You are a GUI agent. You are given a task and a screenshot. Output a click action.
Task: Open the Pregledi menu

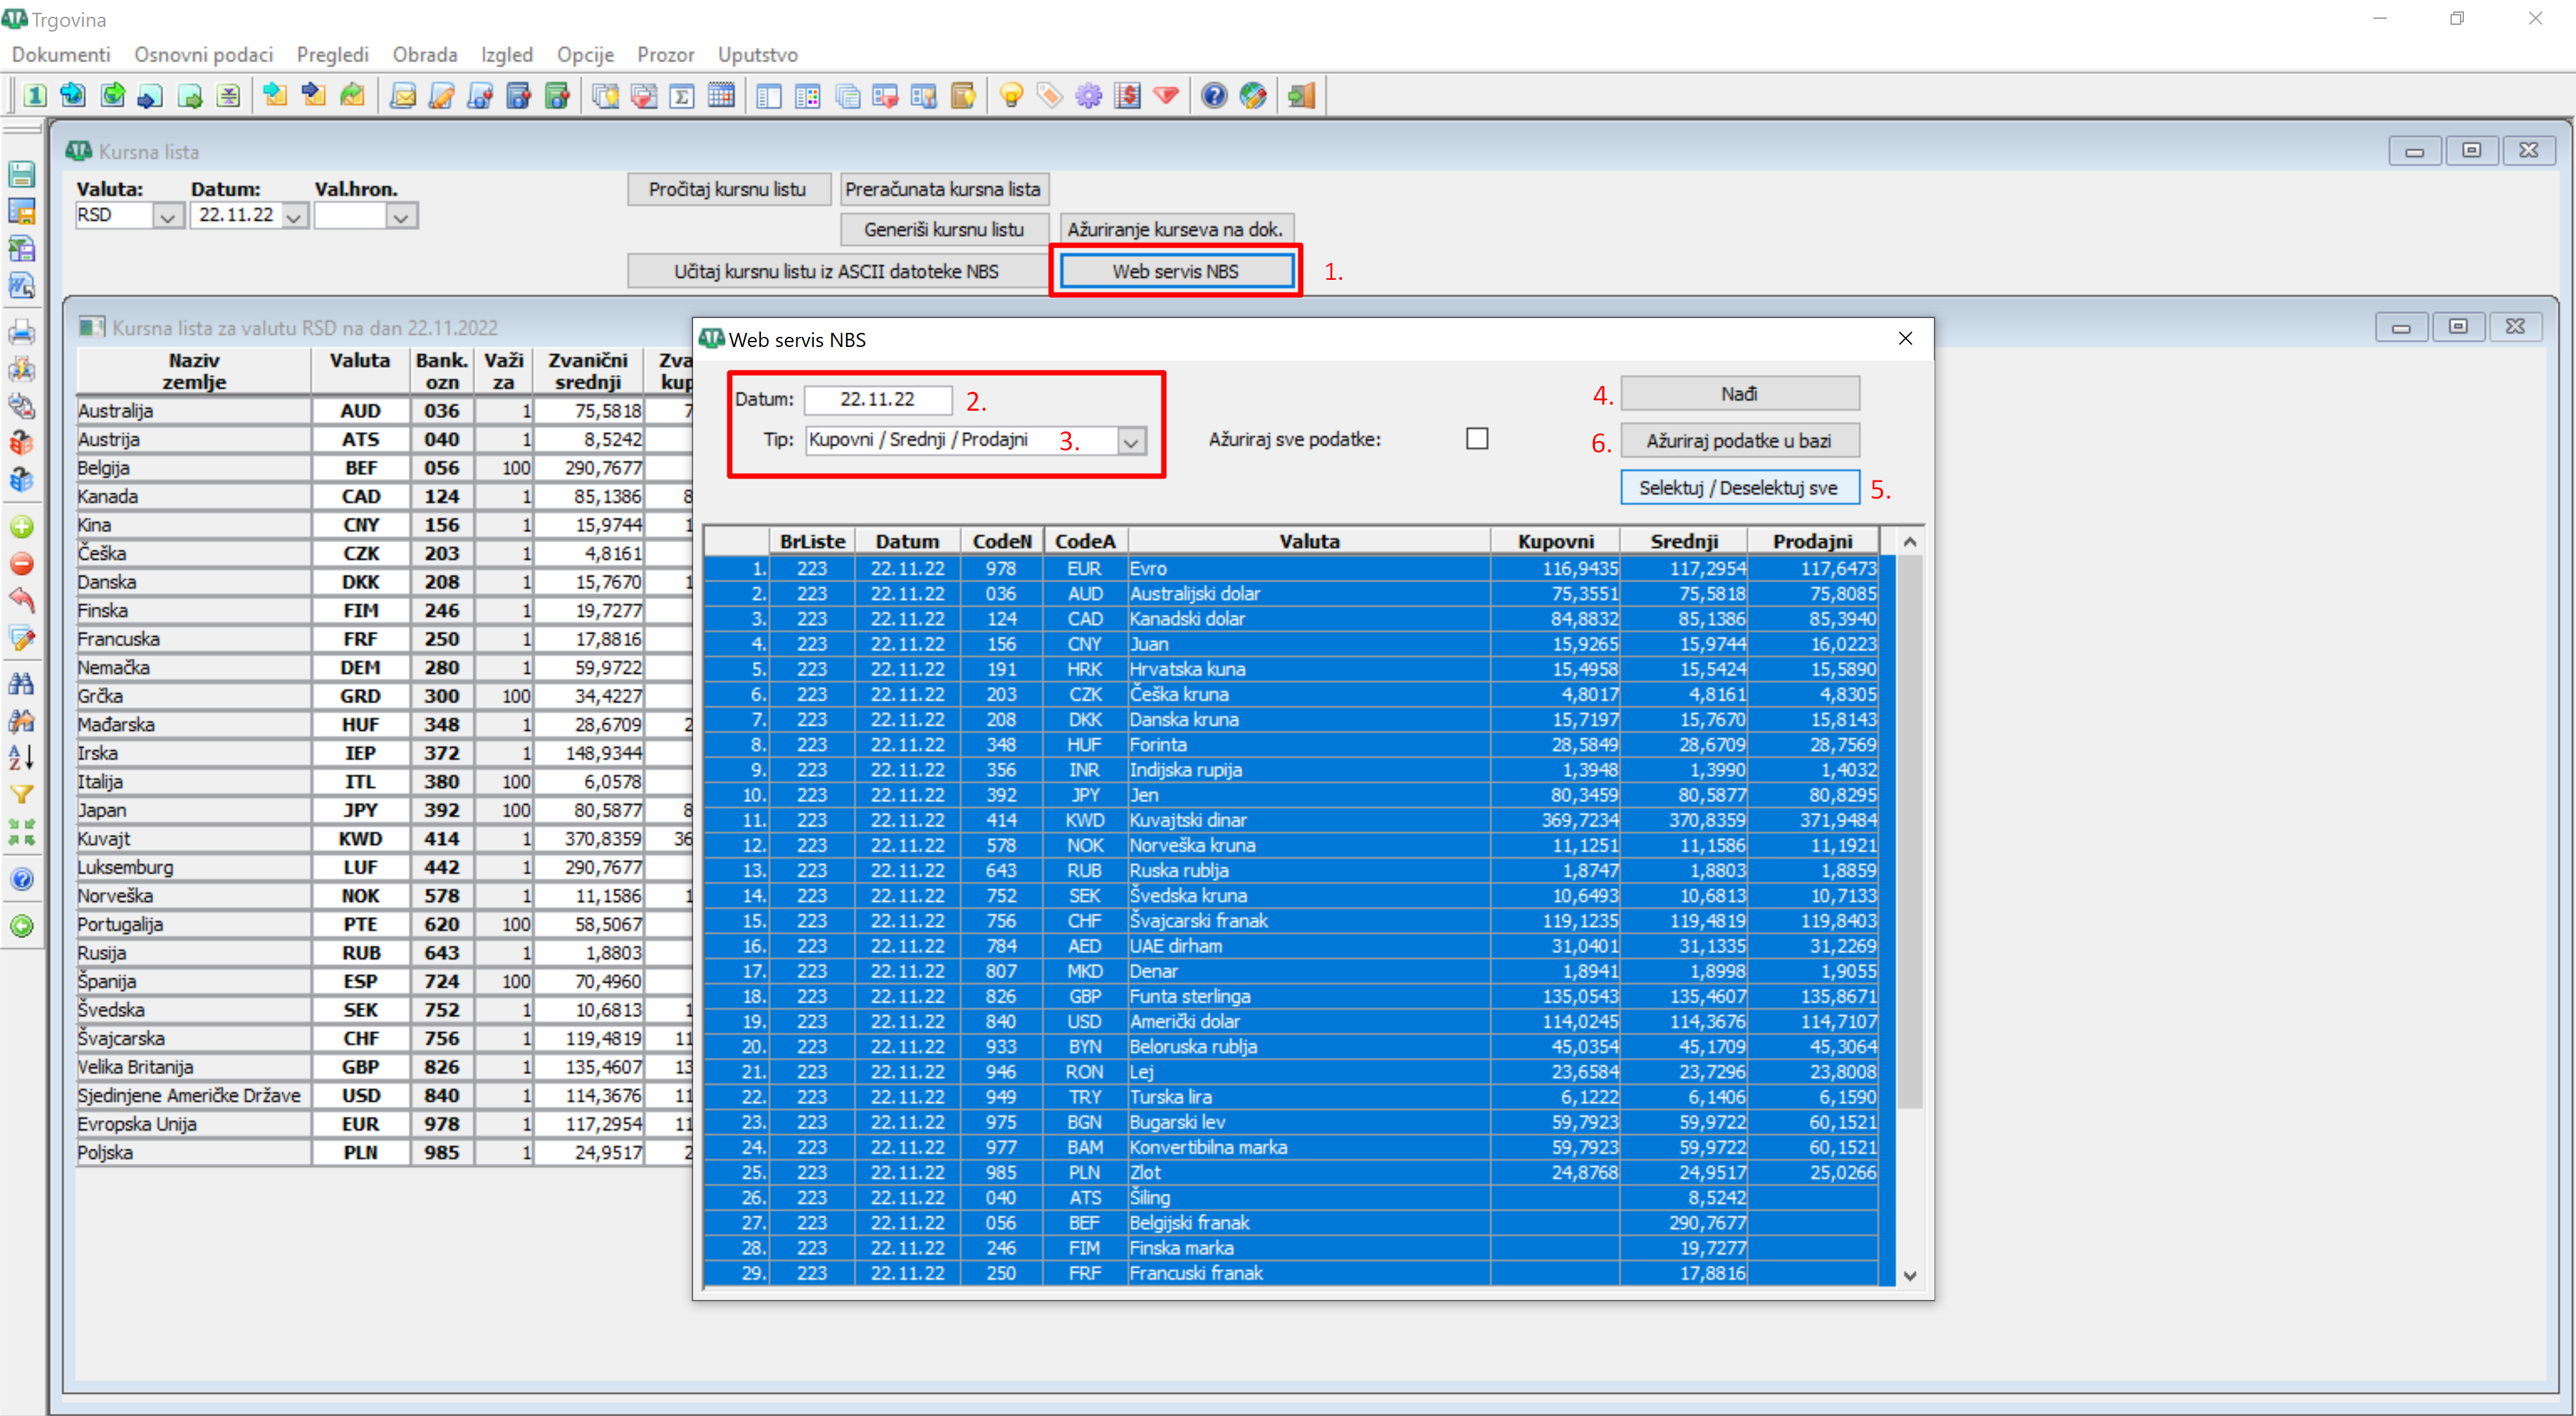[333, 55]
